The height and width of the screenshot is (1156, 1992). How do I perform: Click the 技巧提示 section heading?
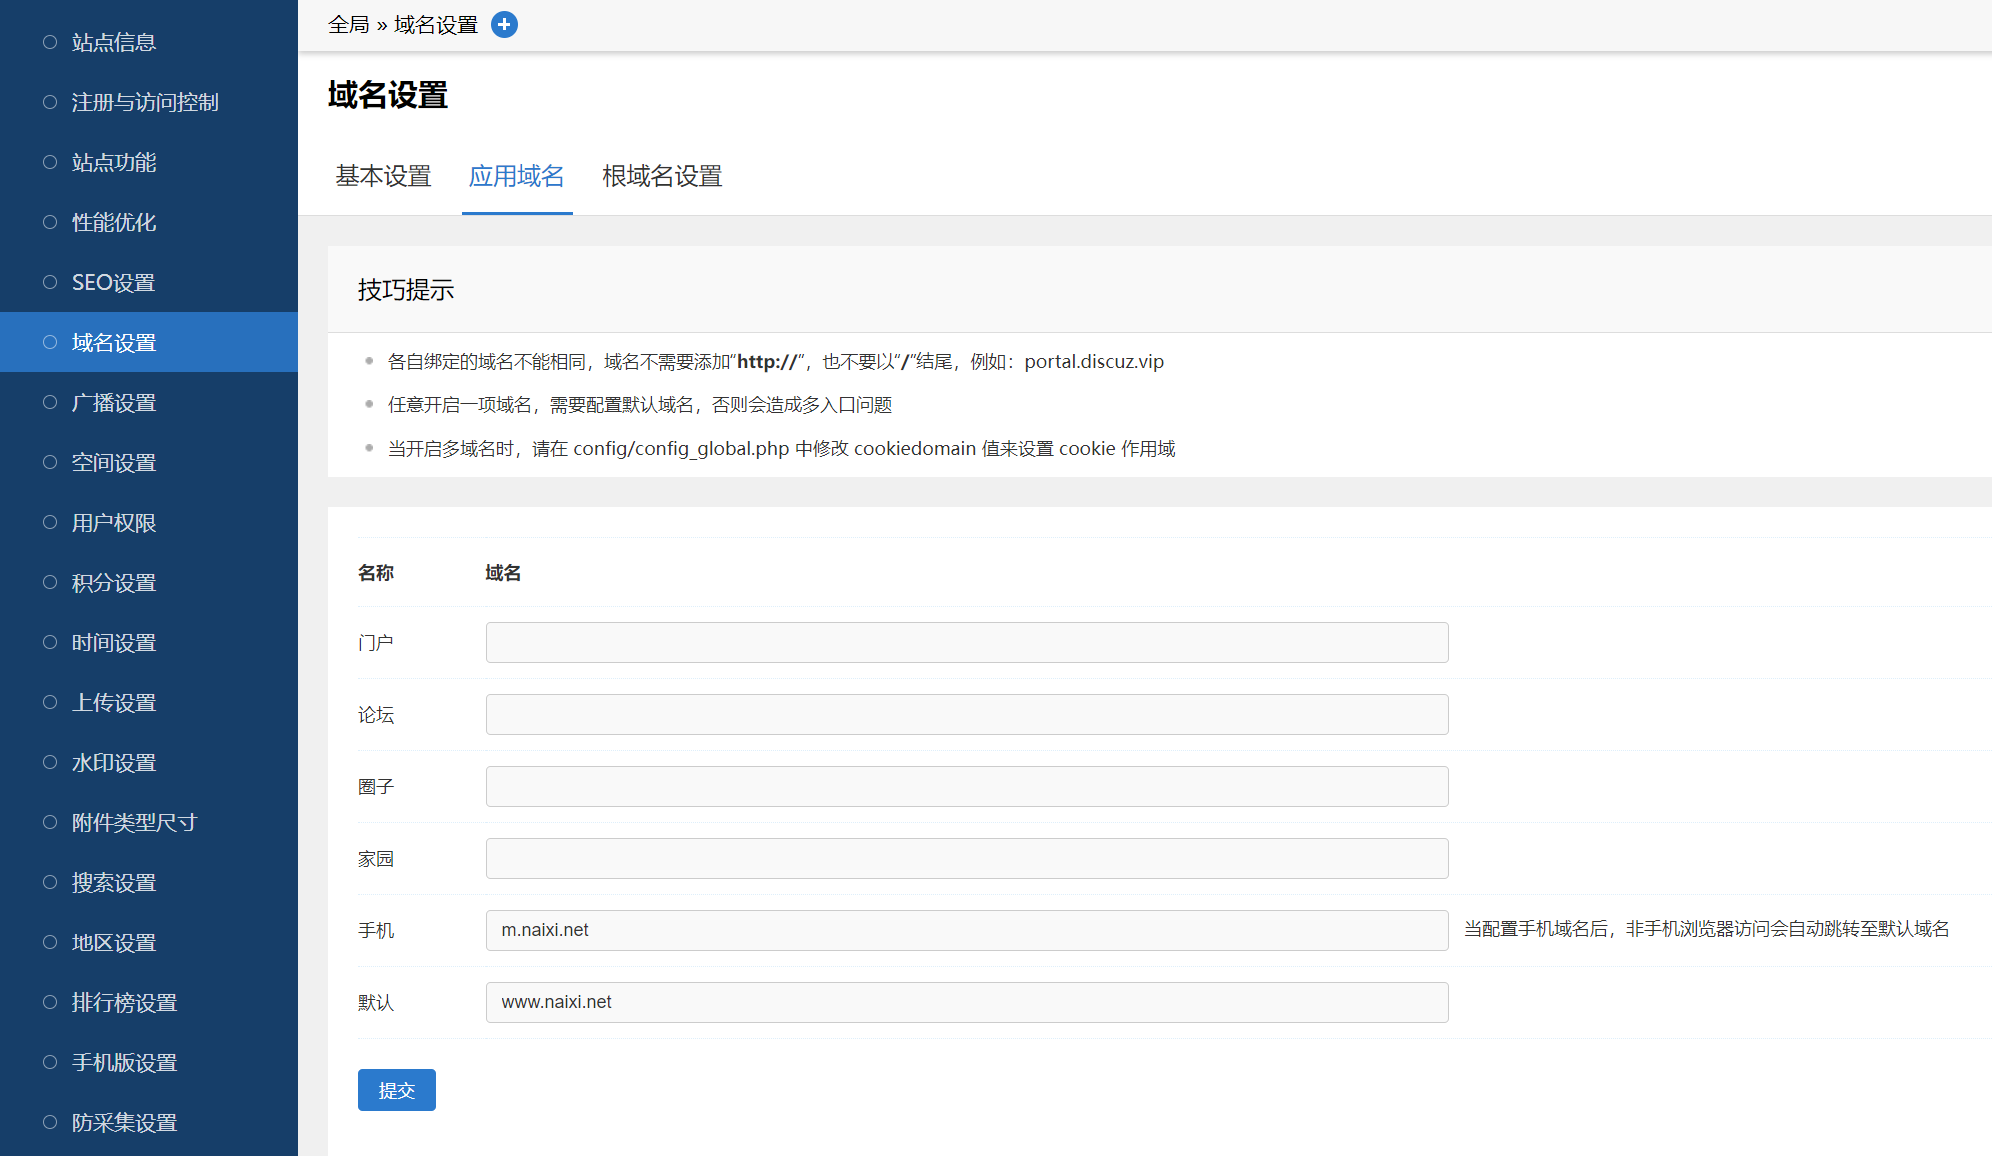[406, 290]
